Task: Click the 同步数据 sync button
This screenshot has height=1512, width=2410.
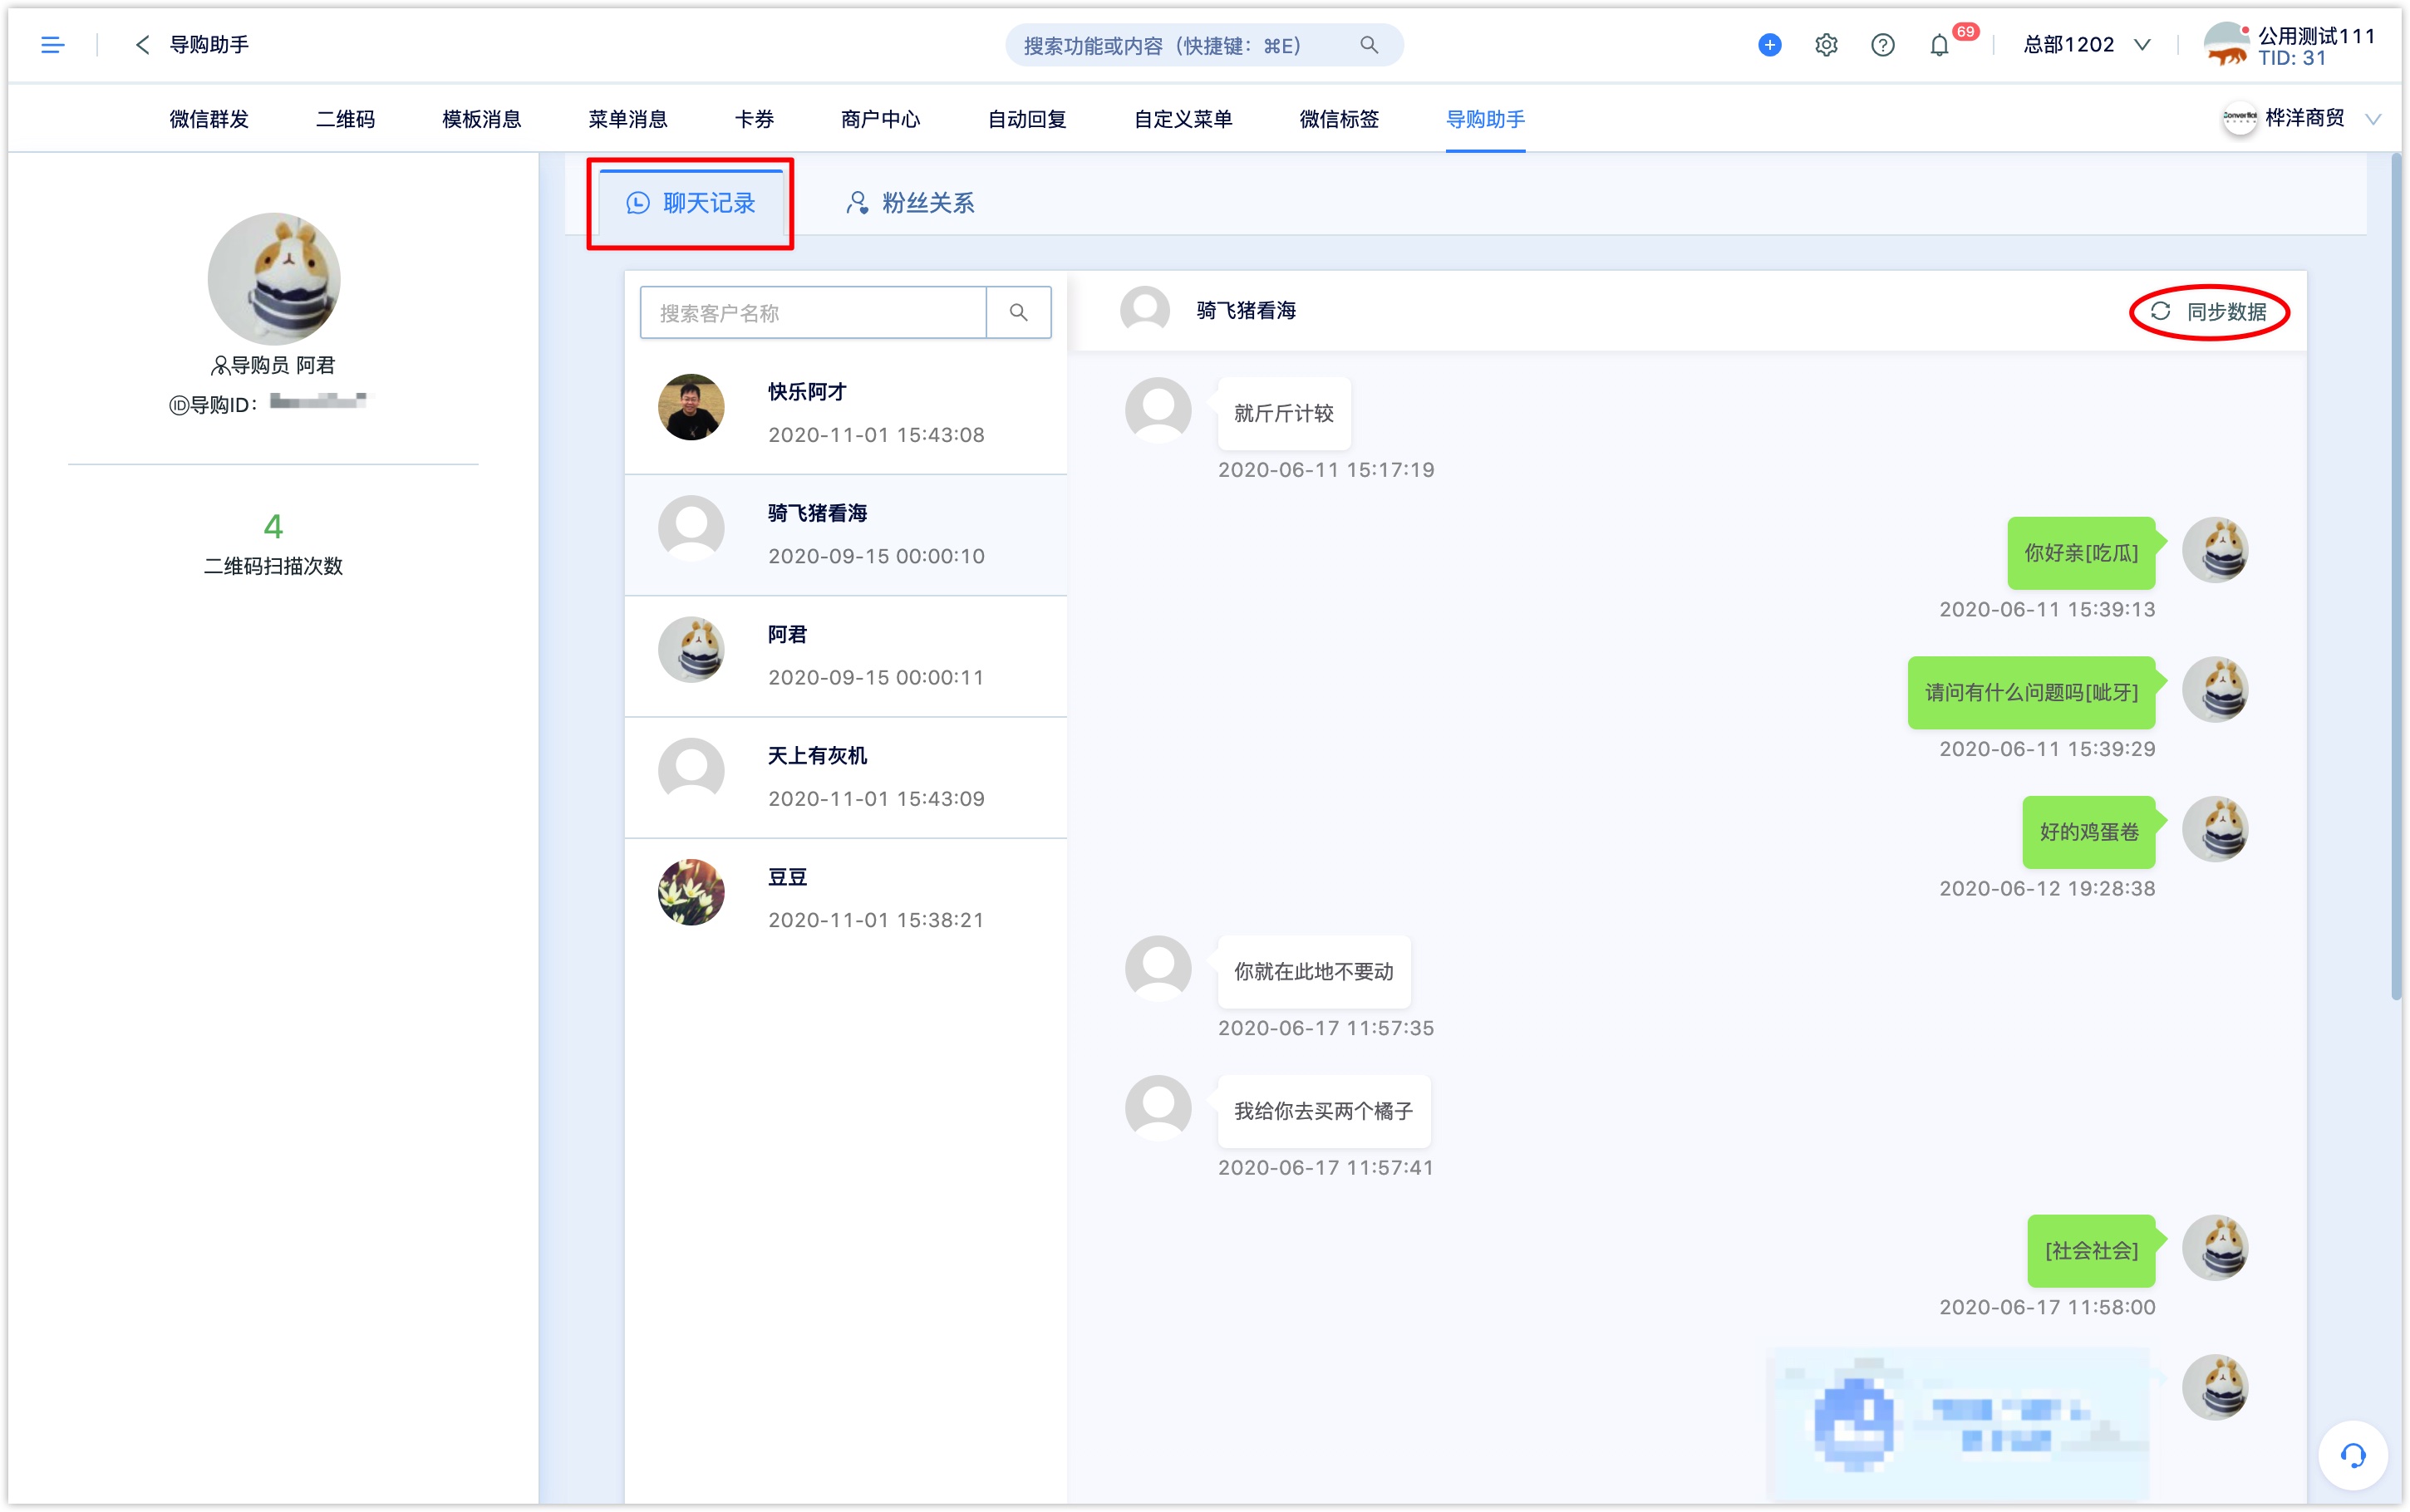Action: (x=2209, y=312)
